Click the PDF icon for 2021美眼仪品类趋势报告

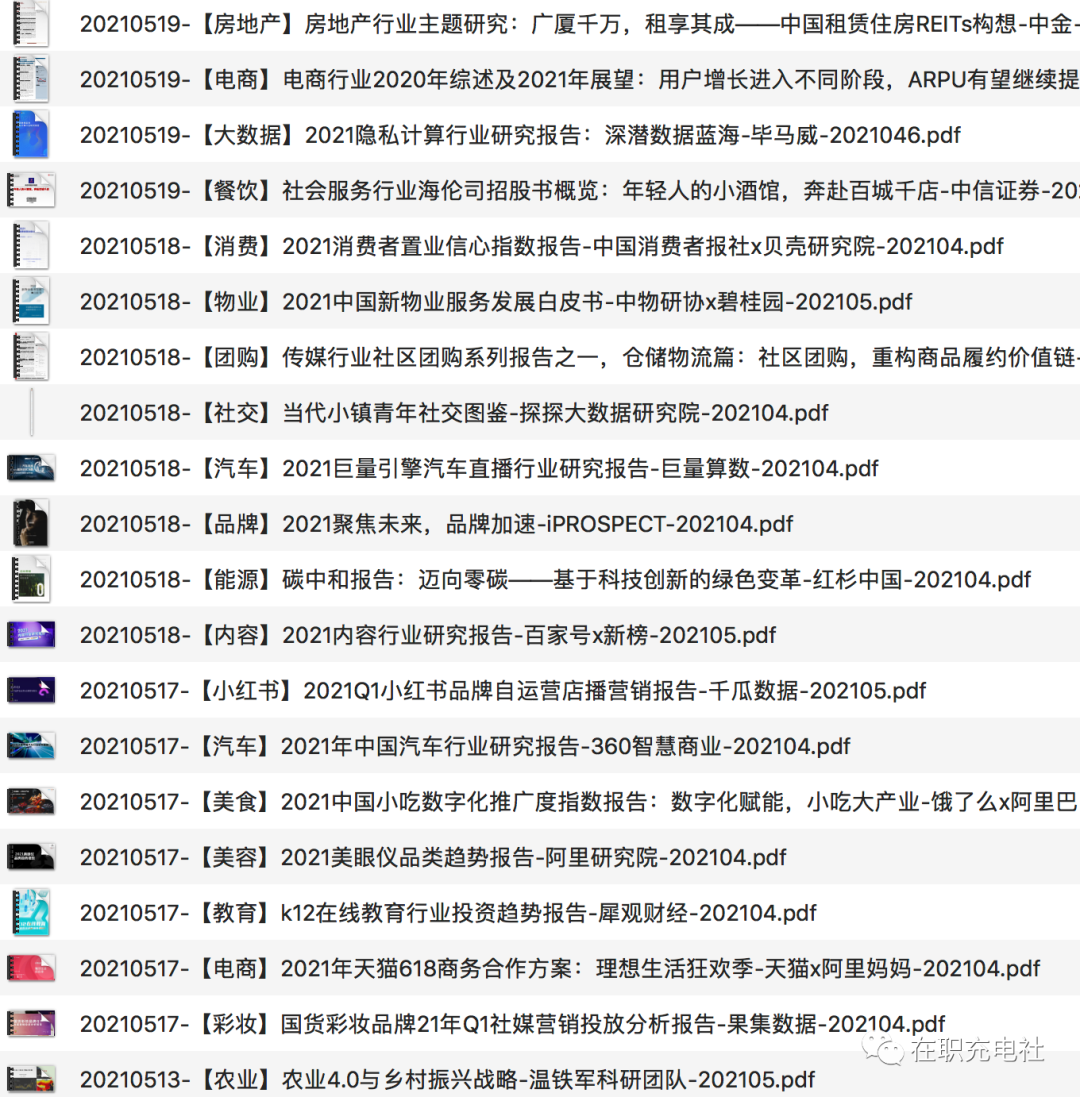31,857
